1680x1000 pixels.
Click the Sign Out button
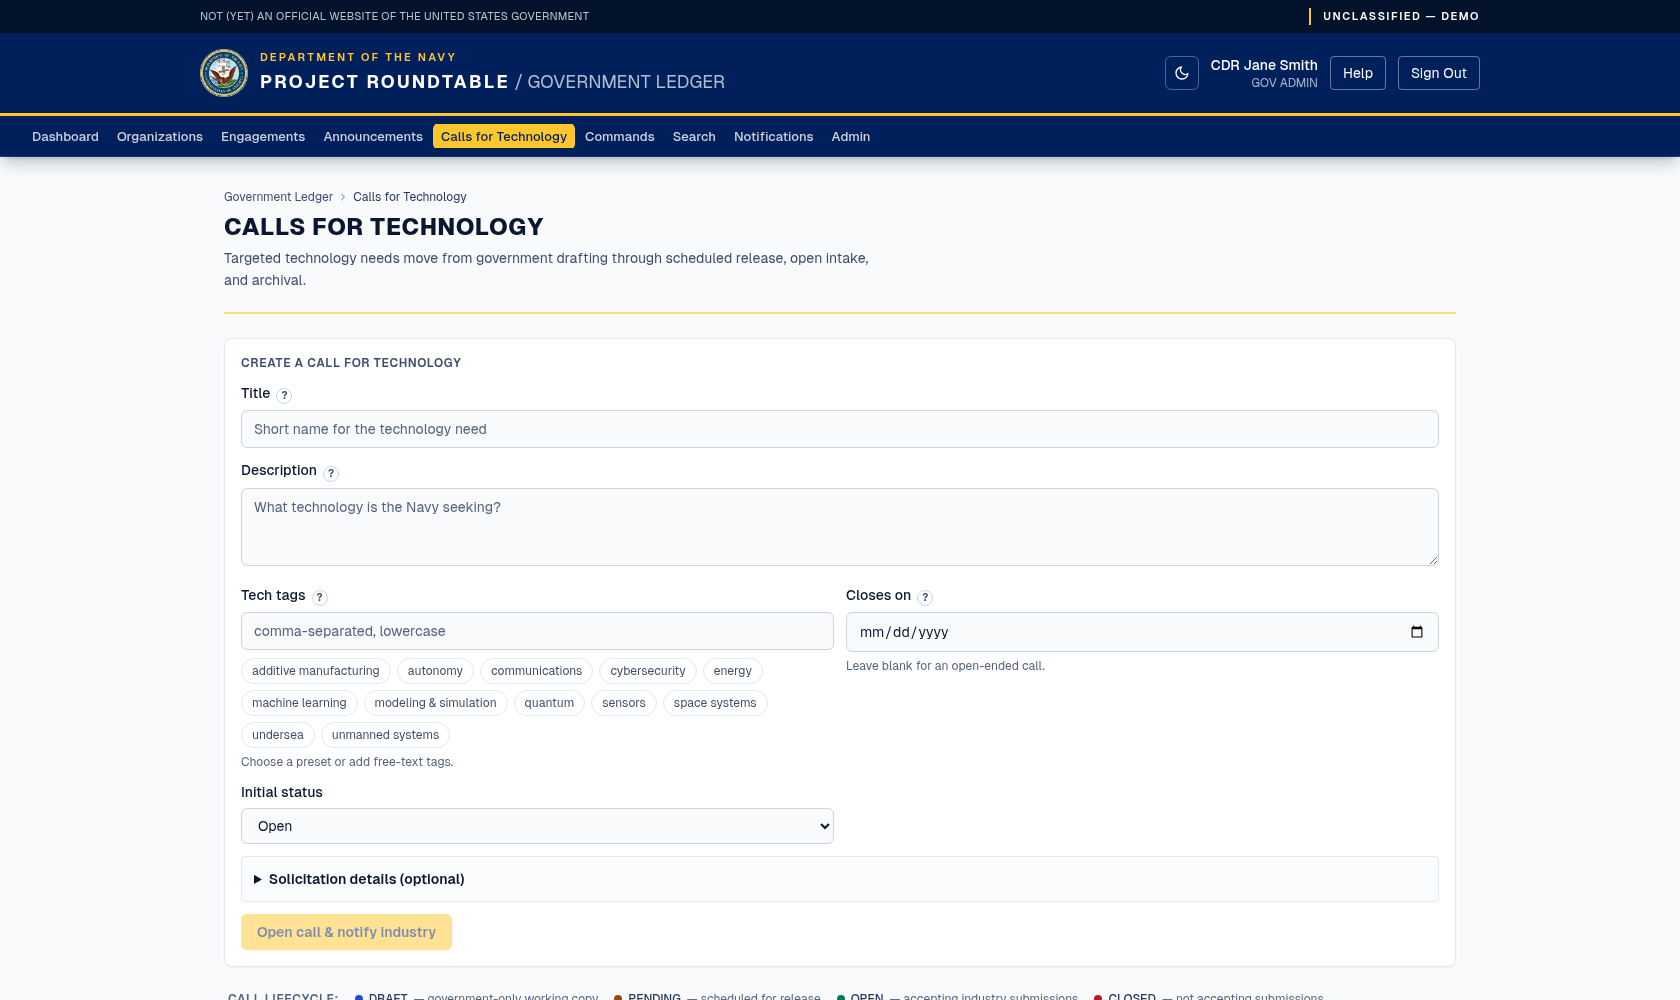click(1438, 73)
